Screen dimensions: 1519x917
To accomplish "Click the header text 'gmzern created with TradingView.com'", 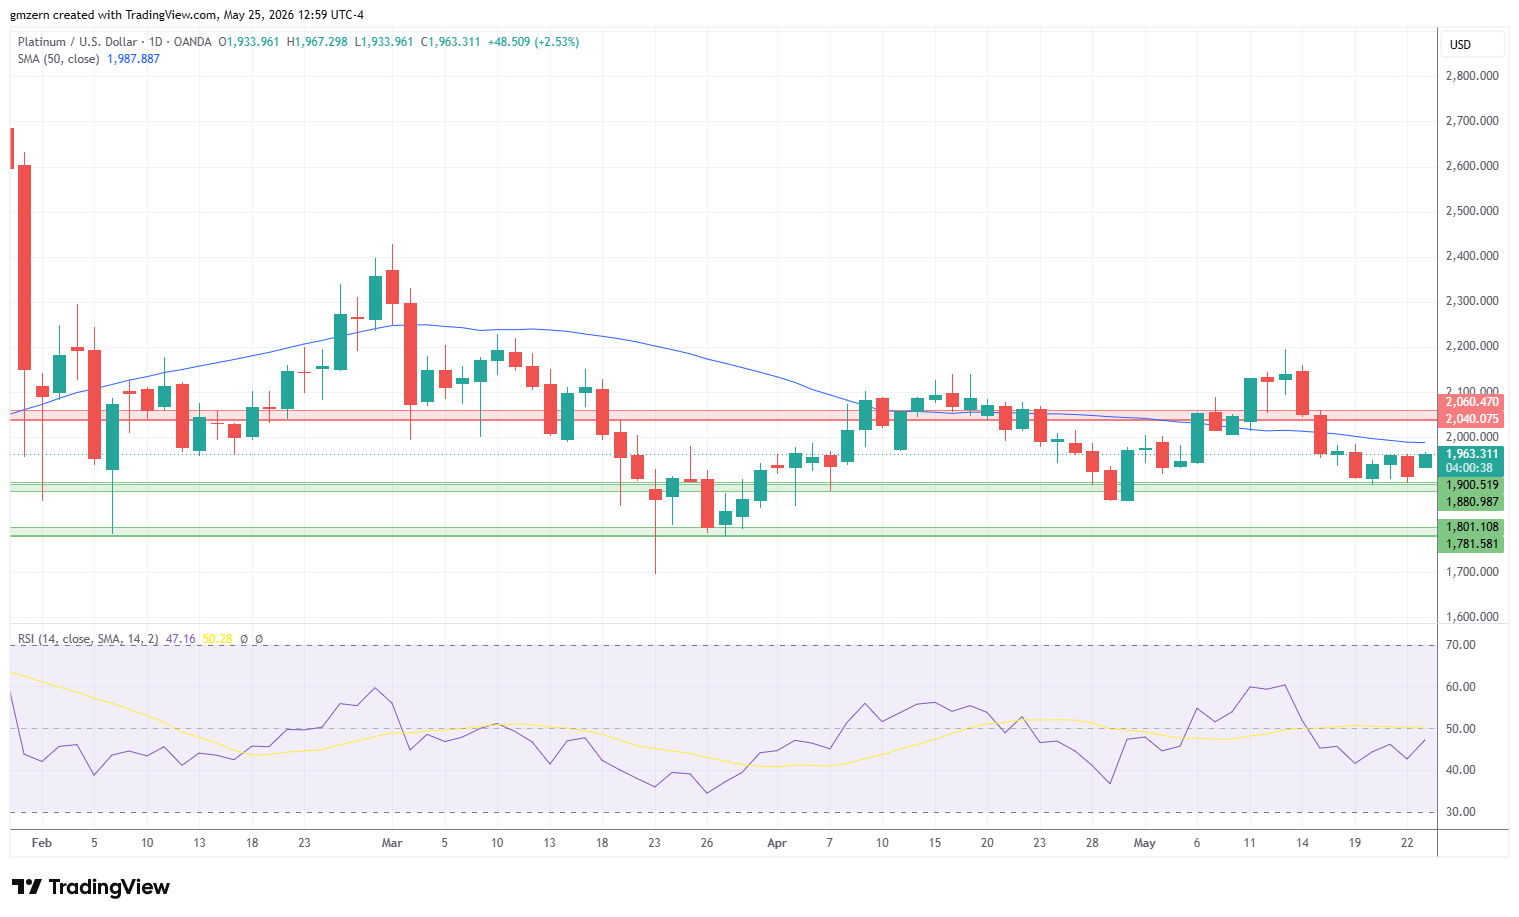I will point(114,15).
